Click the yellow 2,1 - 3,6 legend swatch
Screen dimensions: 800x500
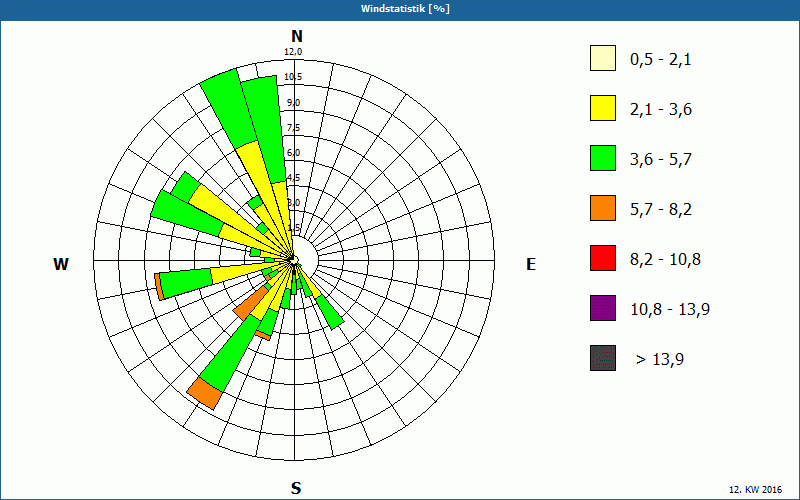pyautogui.click(x=603, y=108)
